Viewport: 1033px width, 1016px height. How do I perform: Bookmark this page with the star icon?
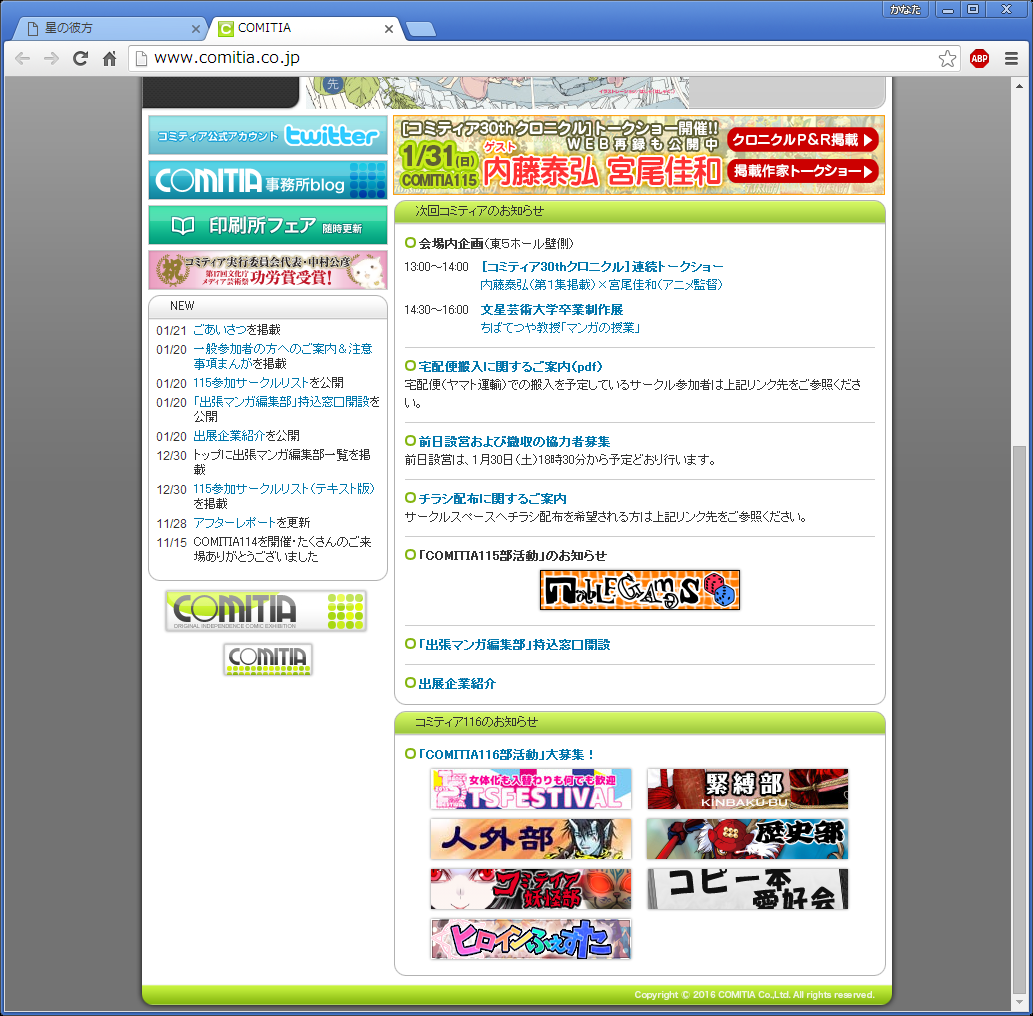pyautogui.click(x=947, y=59)
